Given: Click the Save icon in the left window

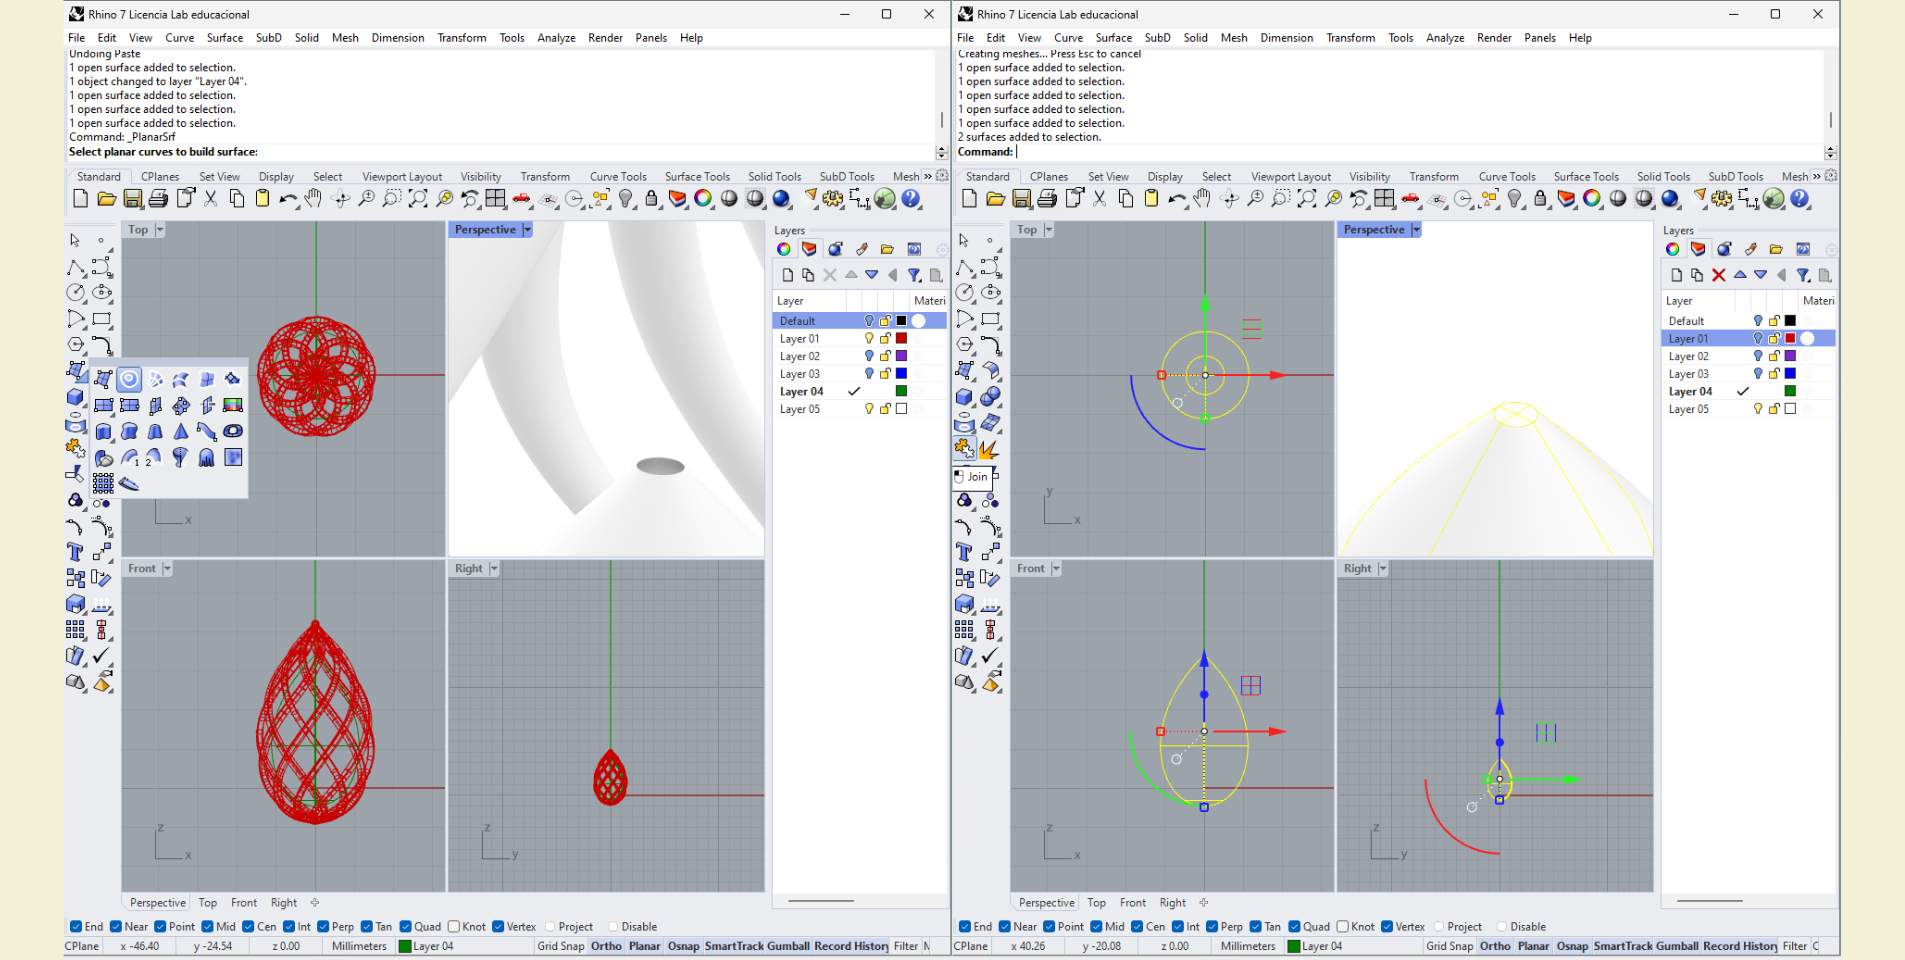Looking at the screenshot, I should coord(132,199).
